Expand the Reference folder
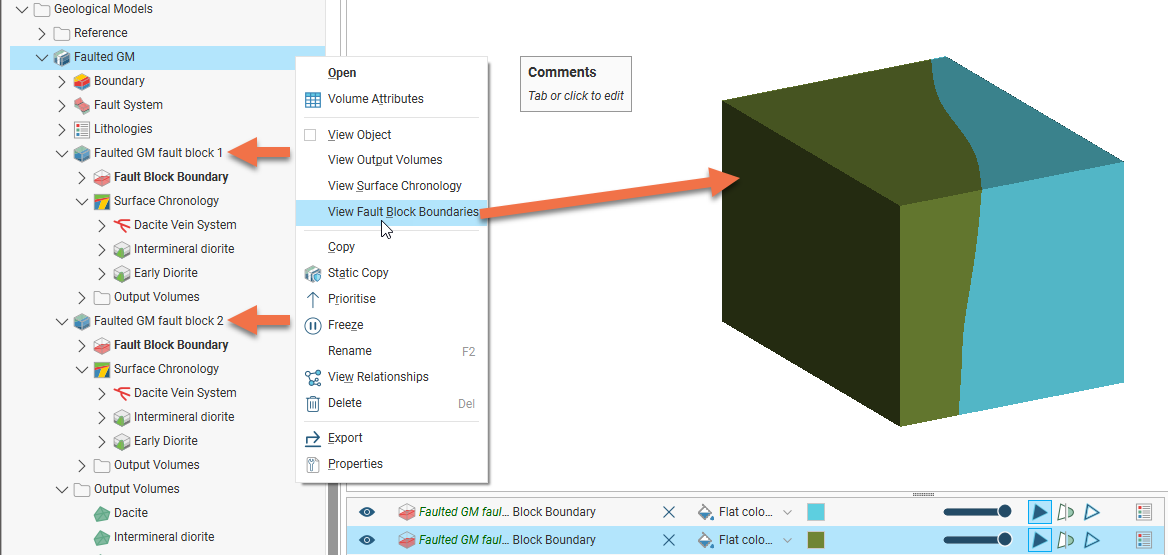The width and height of the screenshot is (1168, 555). click(x=41, y=33)
